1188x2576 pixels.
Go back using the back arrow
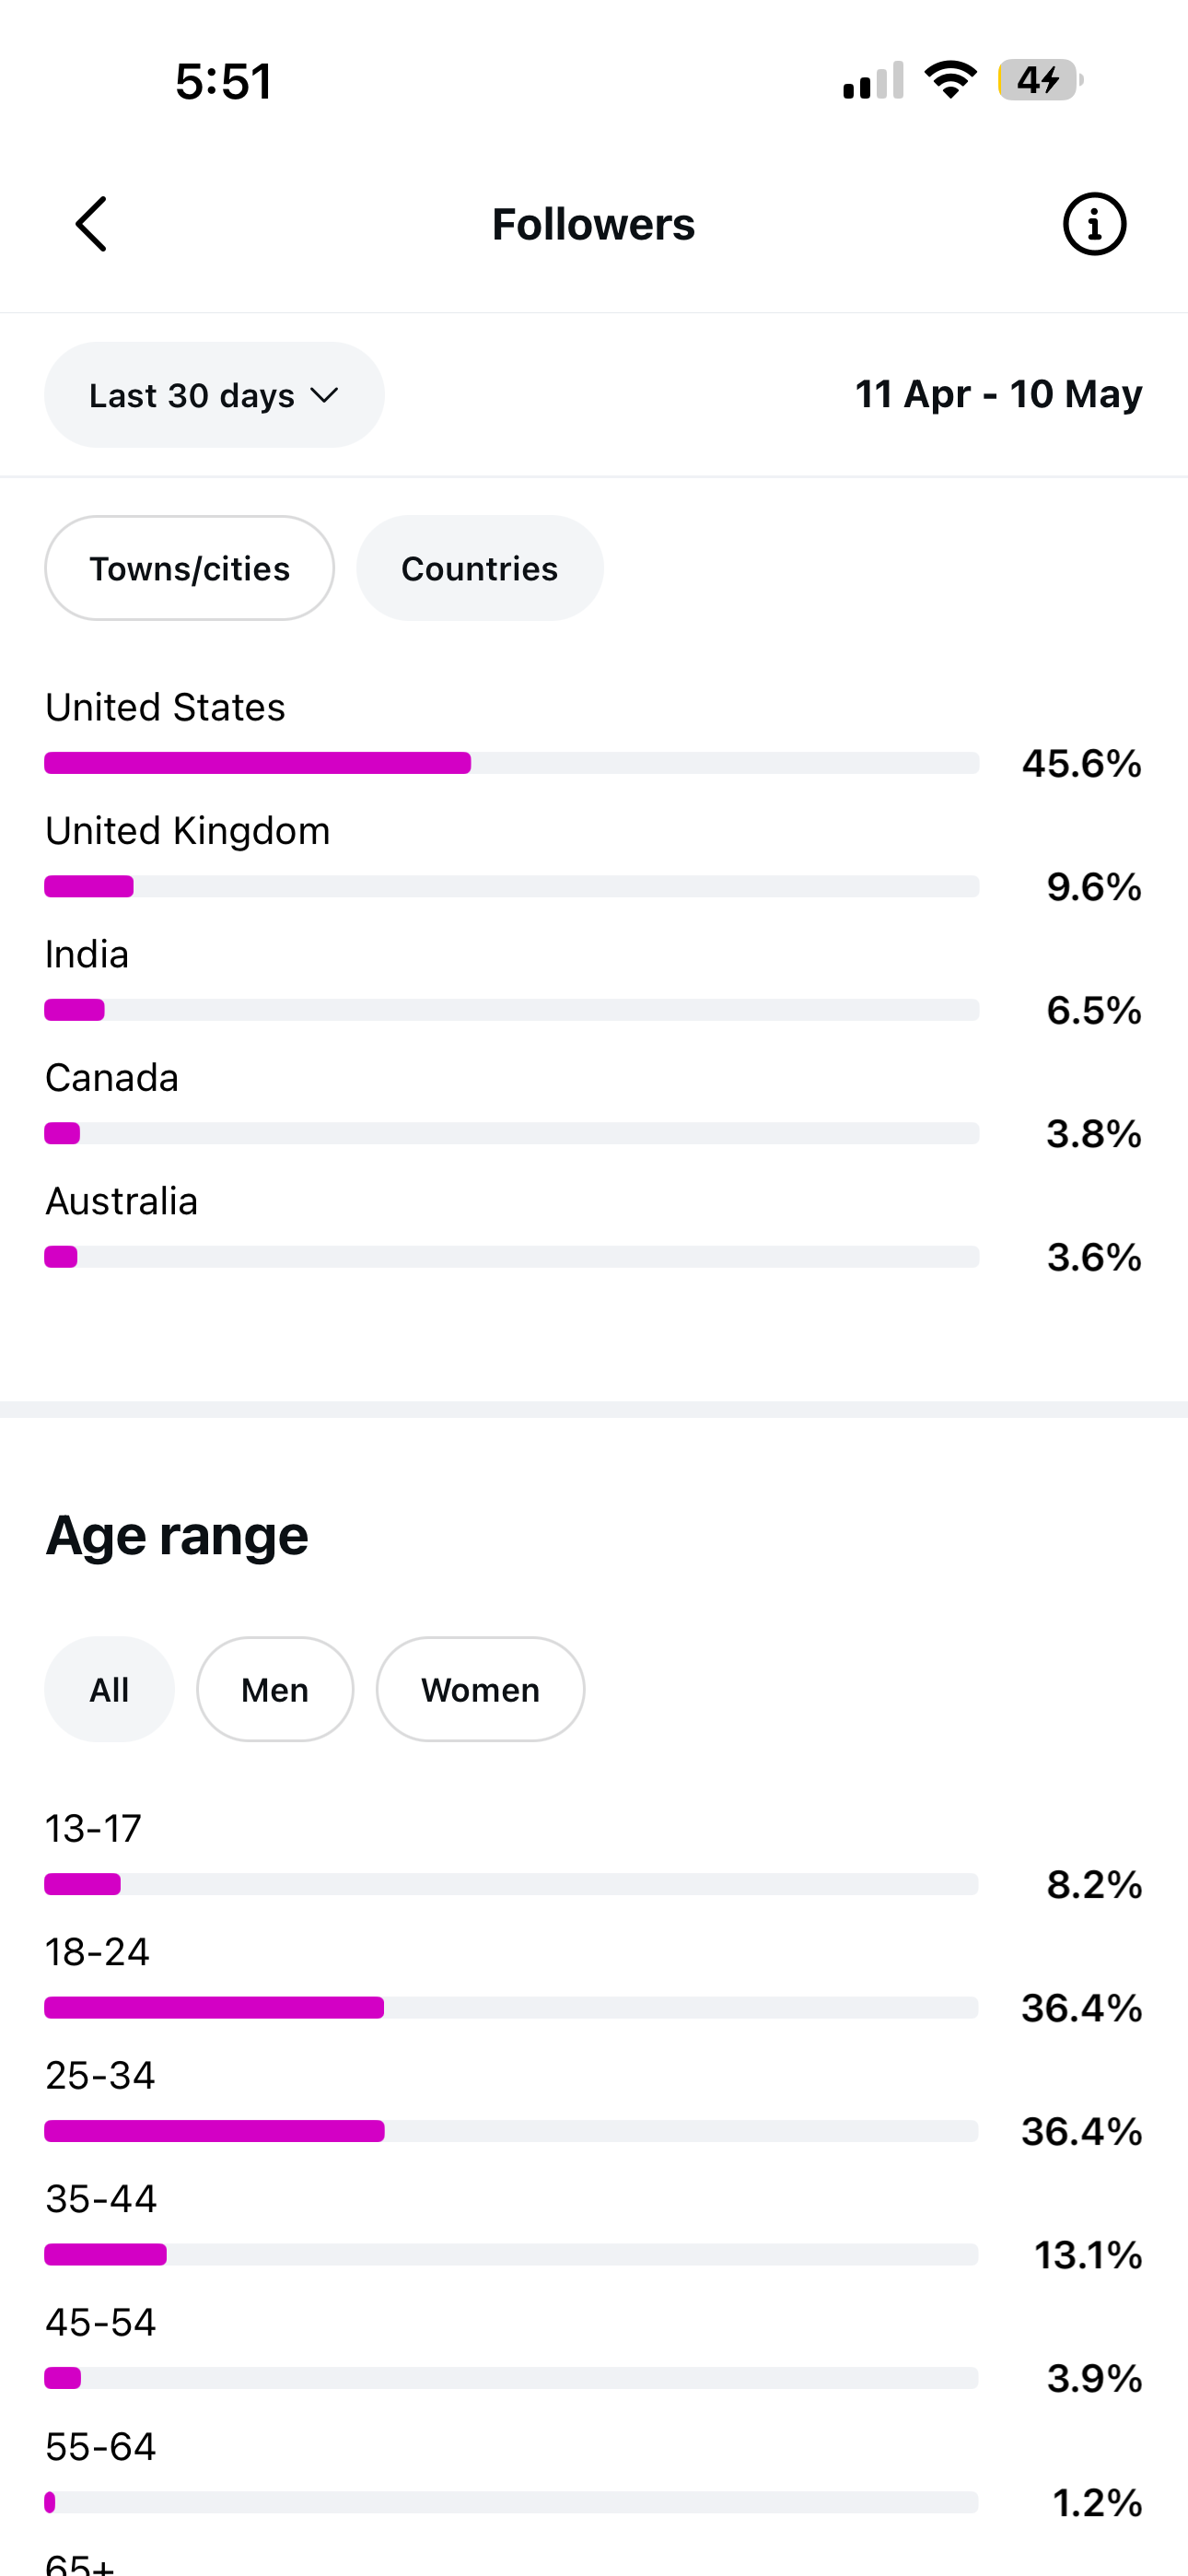91,224
